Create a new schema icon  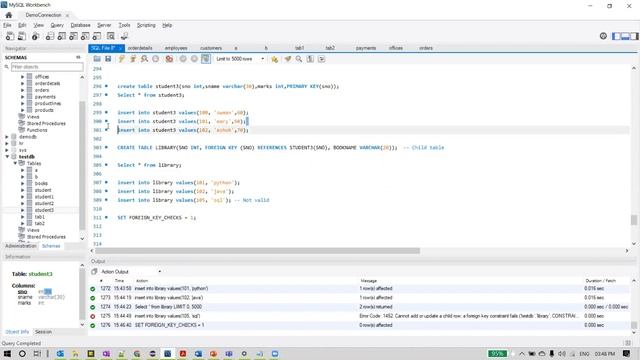[x=50, y=36]
